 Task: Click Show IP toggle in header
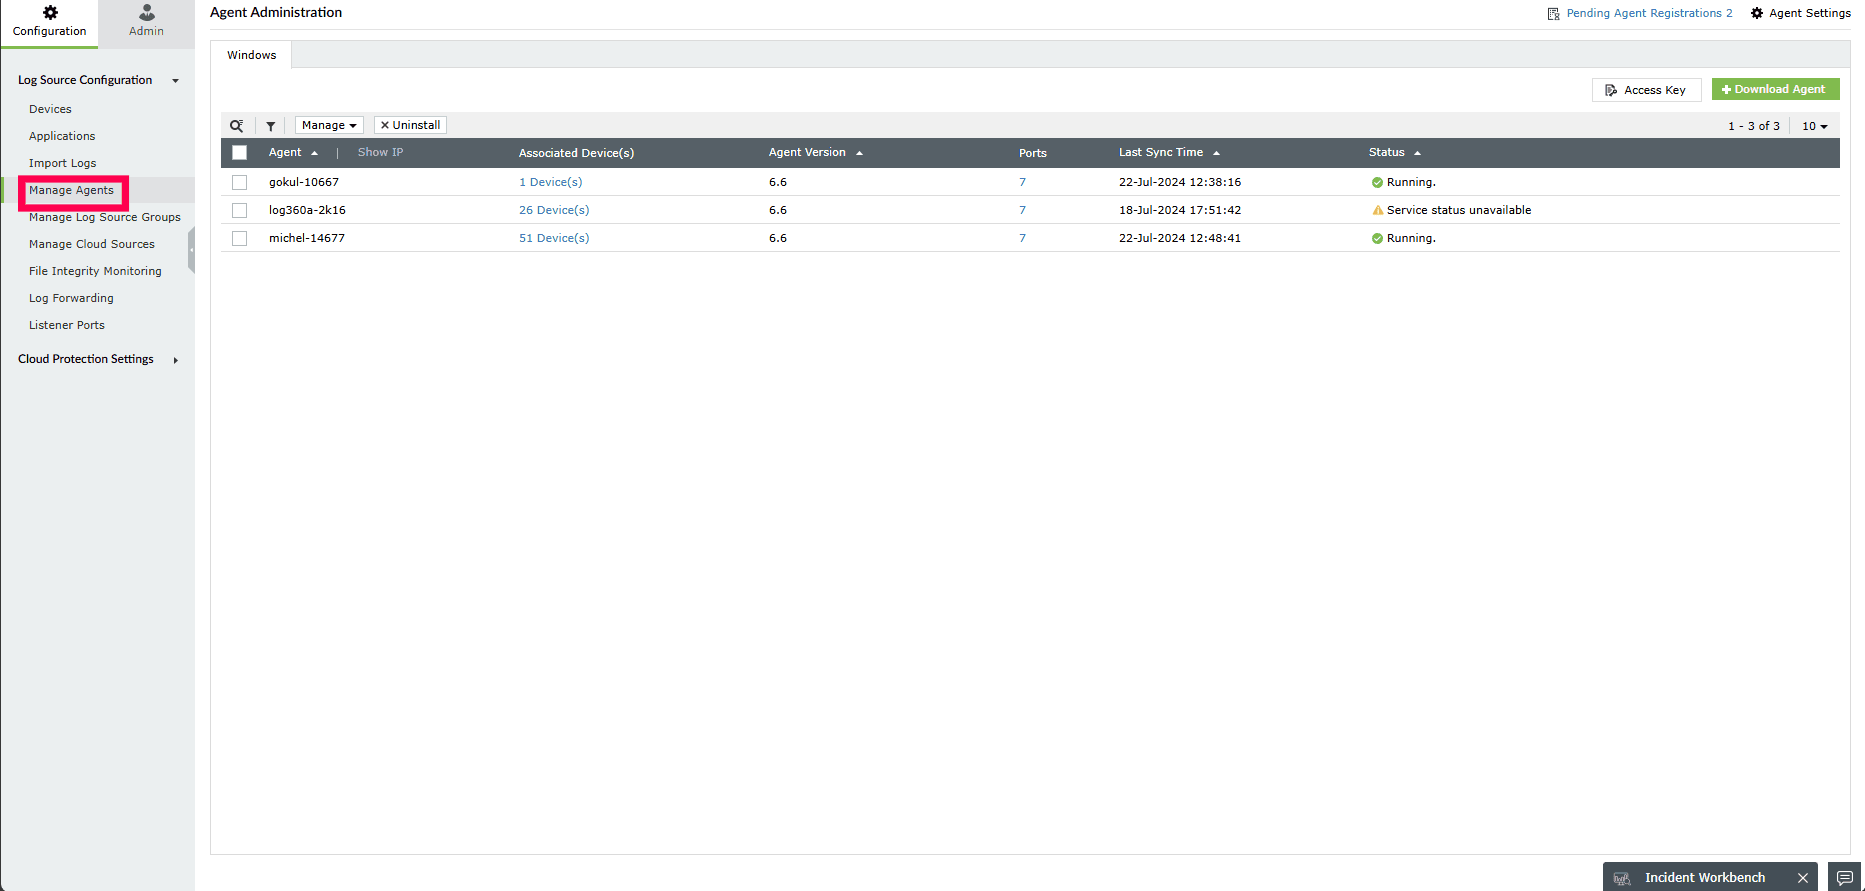pyautogui.click(x=380, y=152)
